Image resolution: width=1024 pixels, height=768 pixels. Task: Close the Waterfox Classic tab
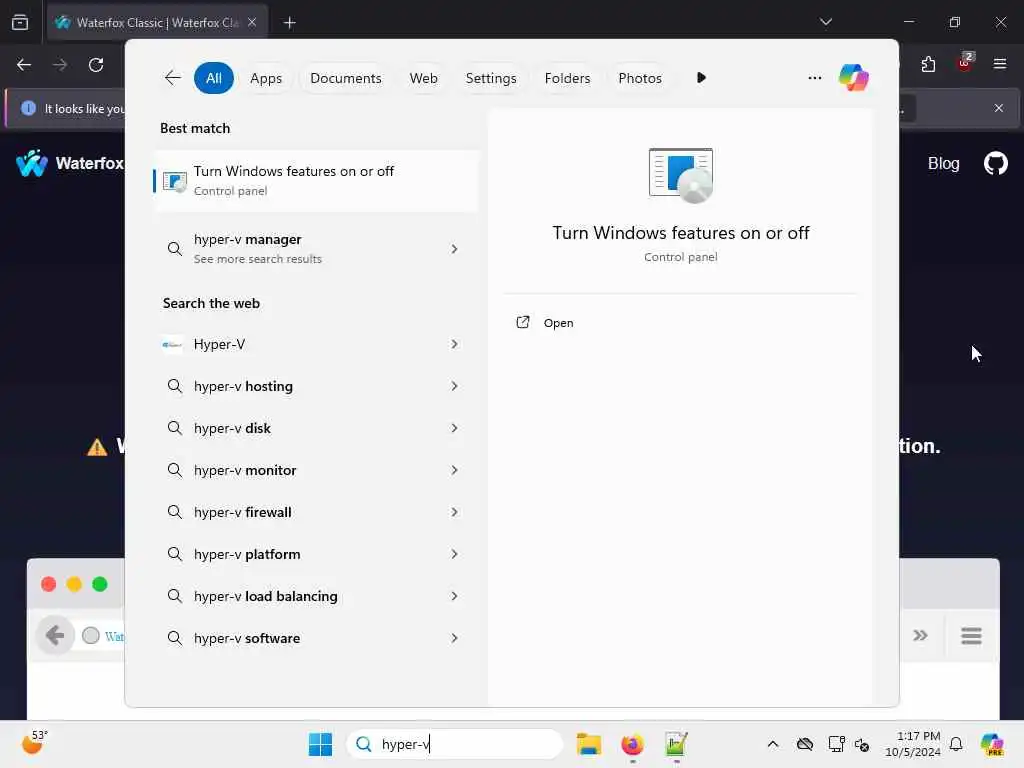[252, 22]
